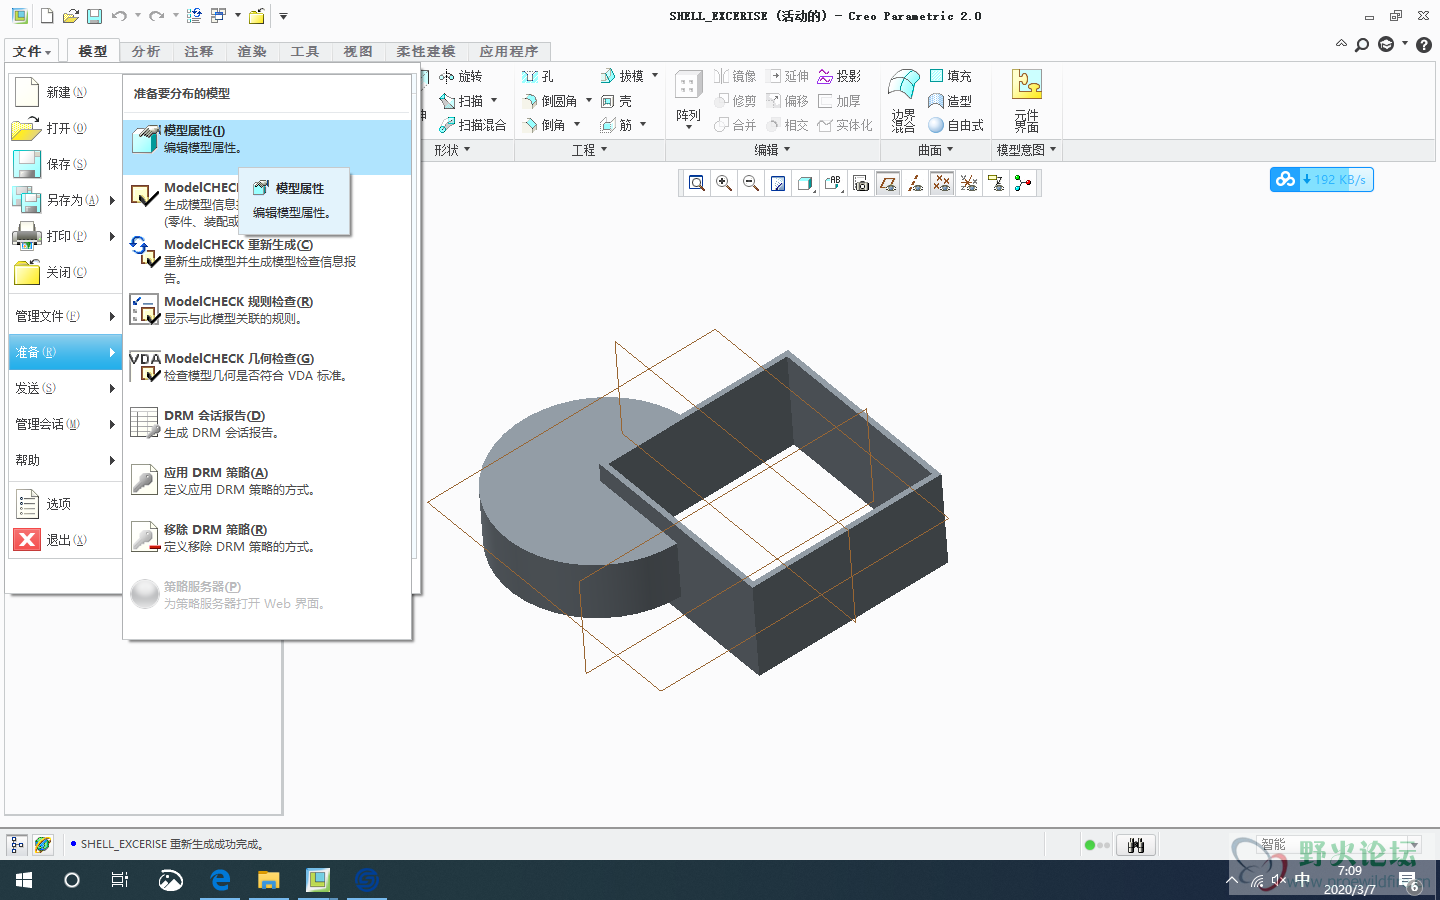Click the 造型 style tool

[950, 101]
